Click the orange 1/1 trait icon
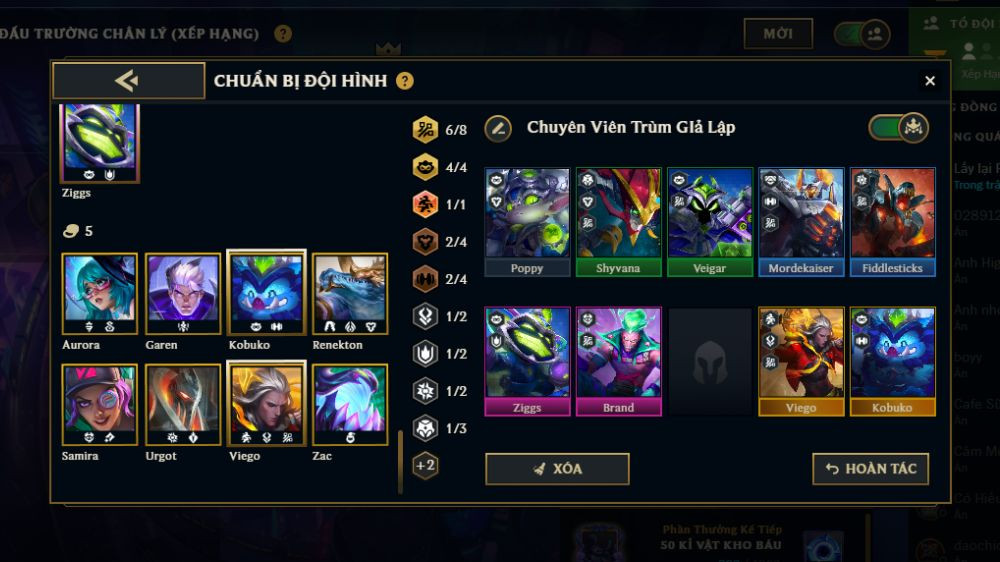Image resolution: width=1000 pixels, height=562 pixels. tap(425, 204)
